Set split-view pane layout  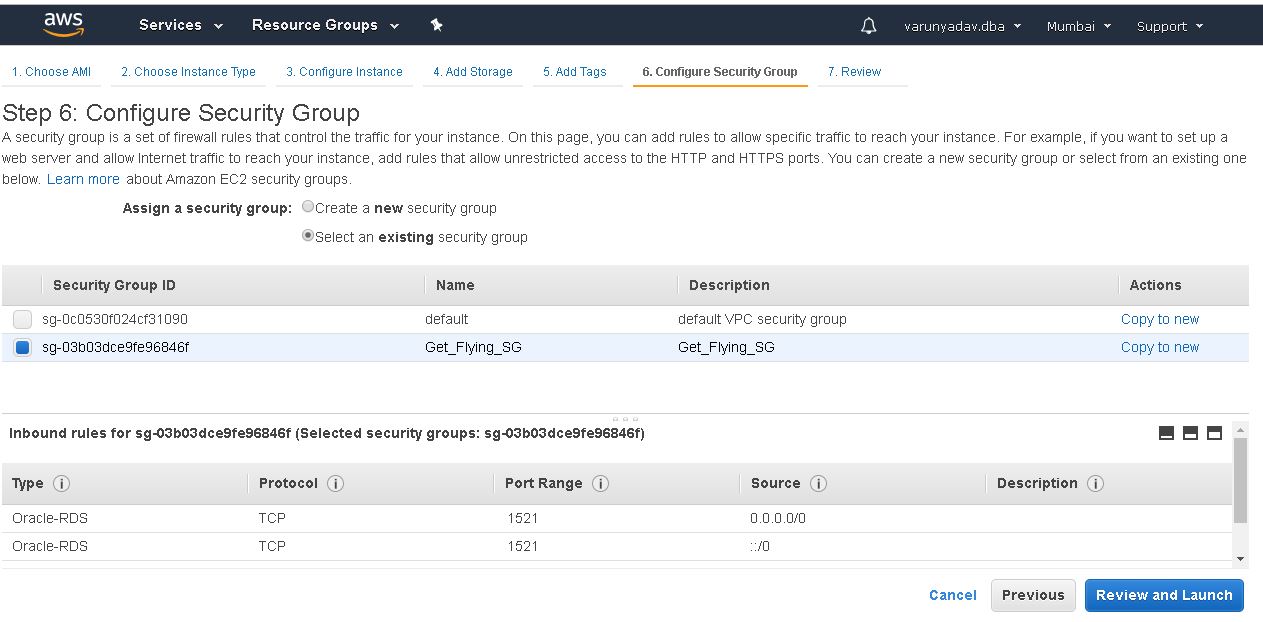point(1189,432)
